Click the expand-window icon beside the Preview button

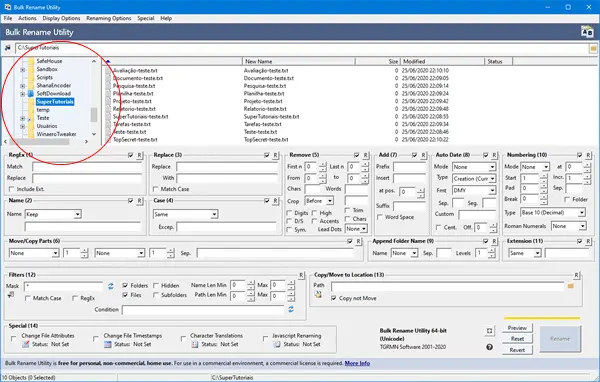tap(489, 331)
